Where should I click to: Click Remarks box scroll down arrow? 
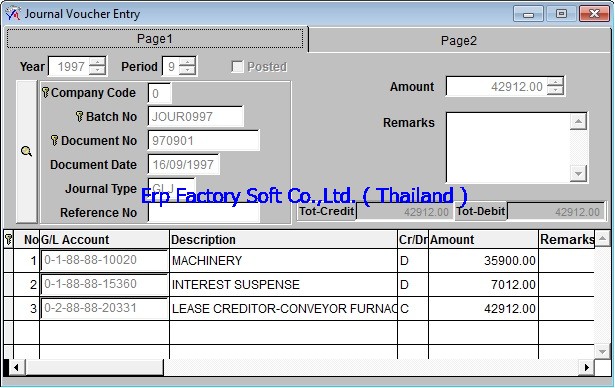[x=578, y=173]
